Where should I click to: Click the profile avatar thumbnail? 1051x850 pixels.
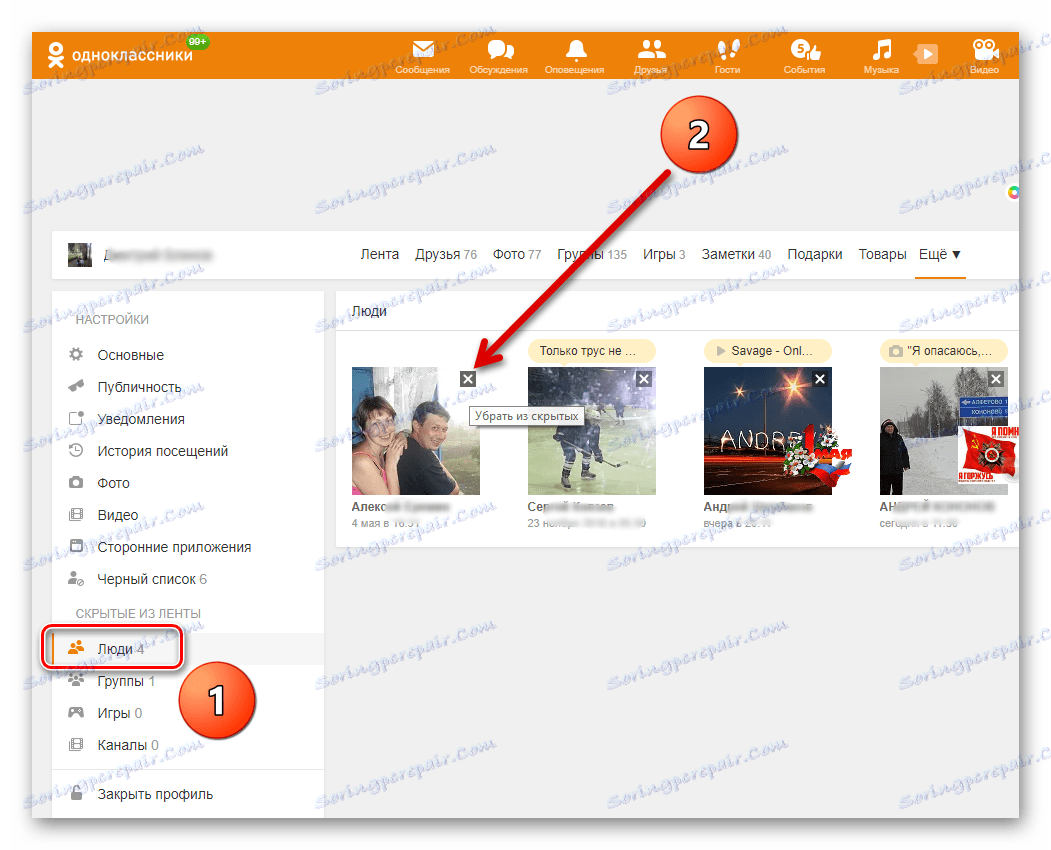coord(80,255)
